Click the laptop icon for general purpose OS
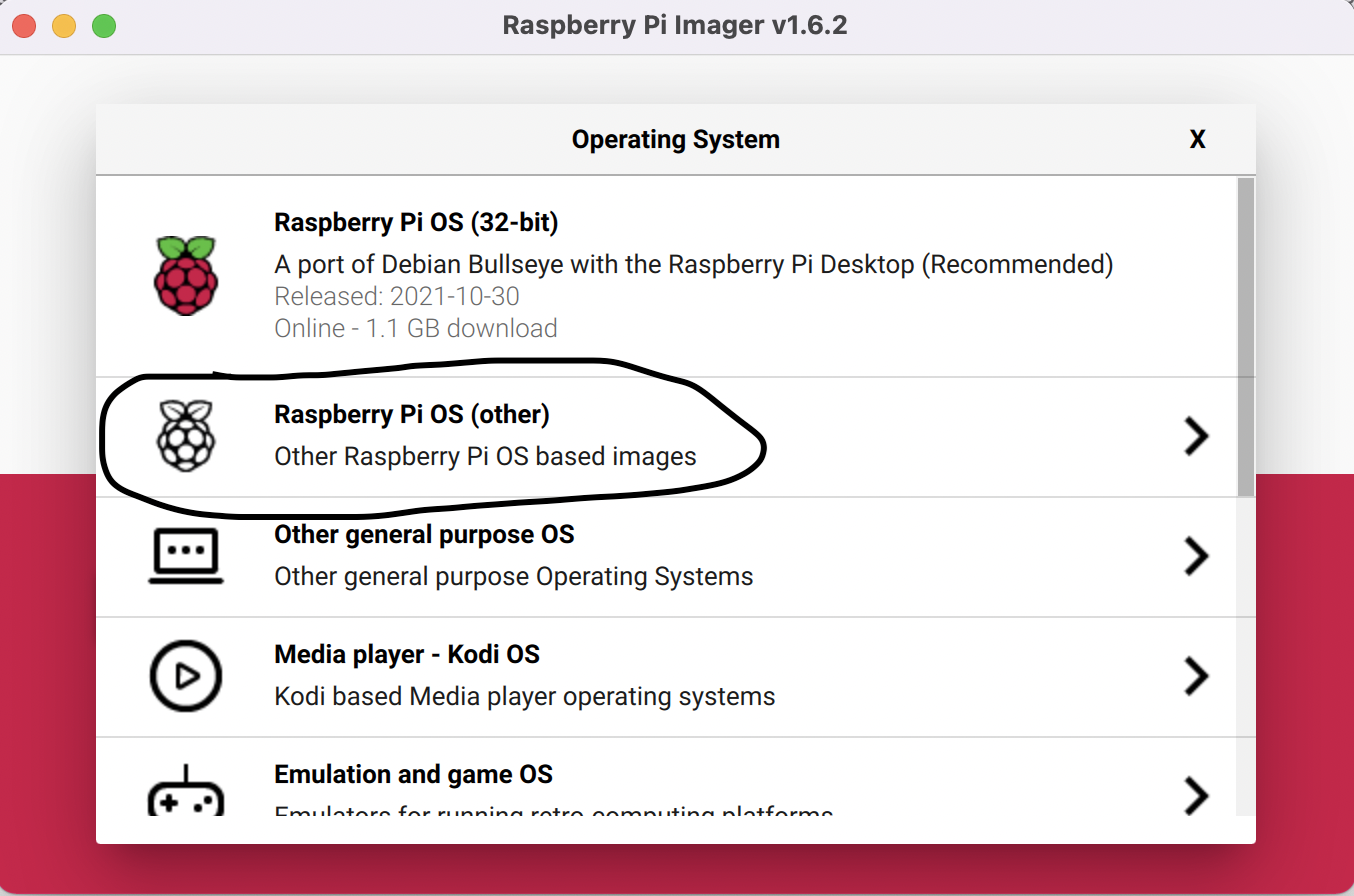This screenshot has height=896, width=1354. pos(186,556)
